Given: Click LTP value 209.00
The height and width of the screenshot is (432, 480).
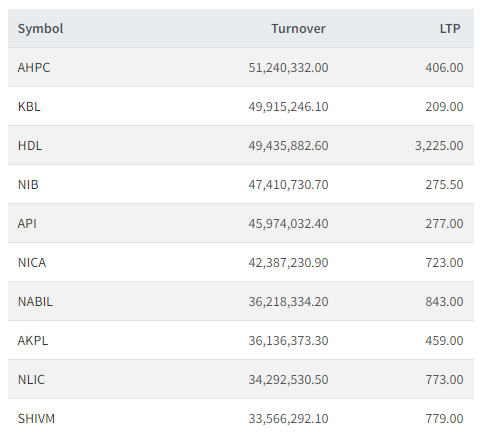Looking at the screenshot, I should 444,107.
